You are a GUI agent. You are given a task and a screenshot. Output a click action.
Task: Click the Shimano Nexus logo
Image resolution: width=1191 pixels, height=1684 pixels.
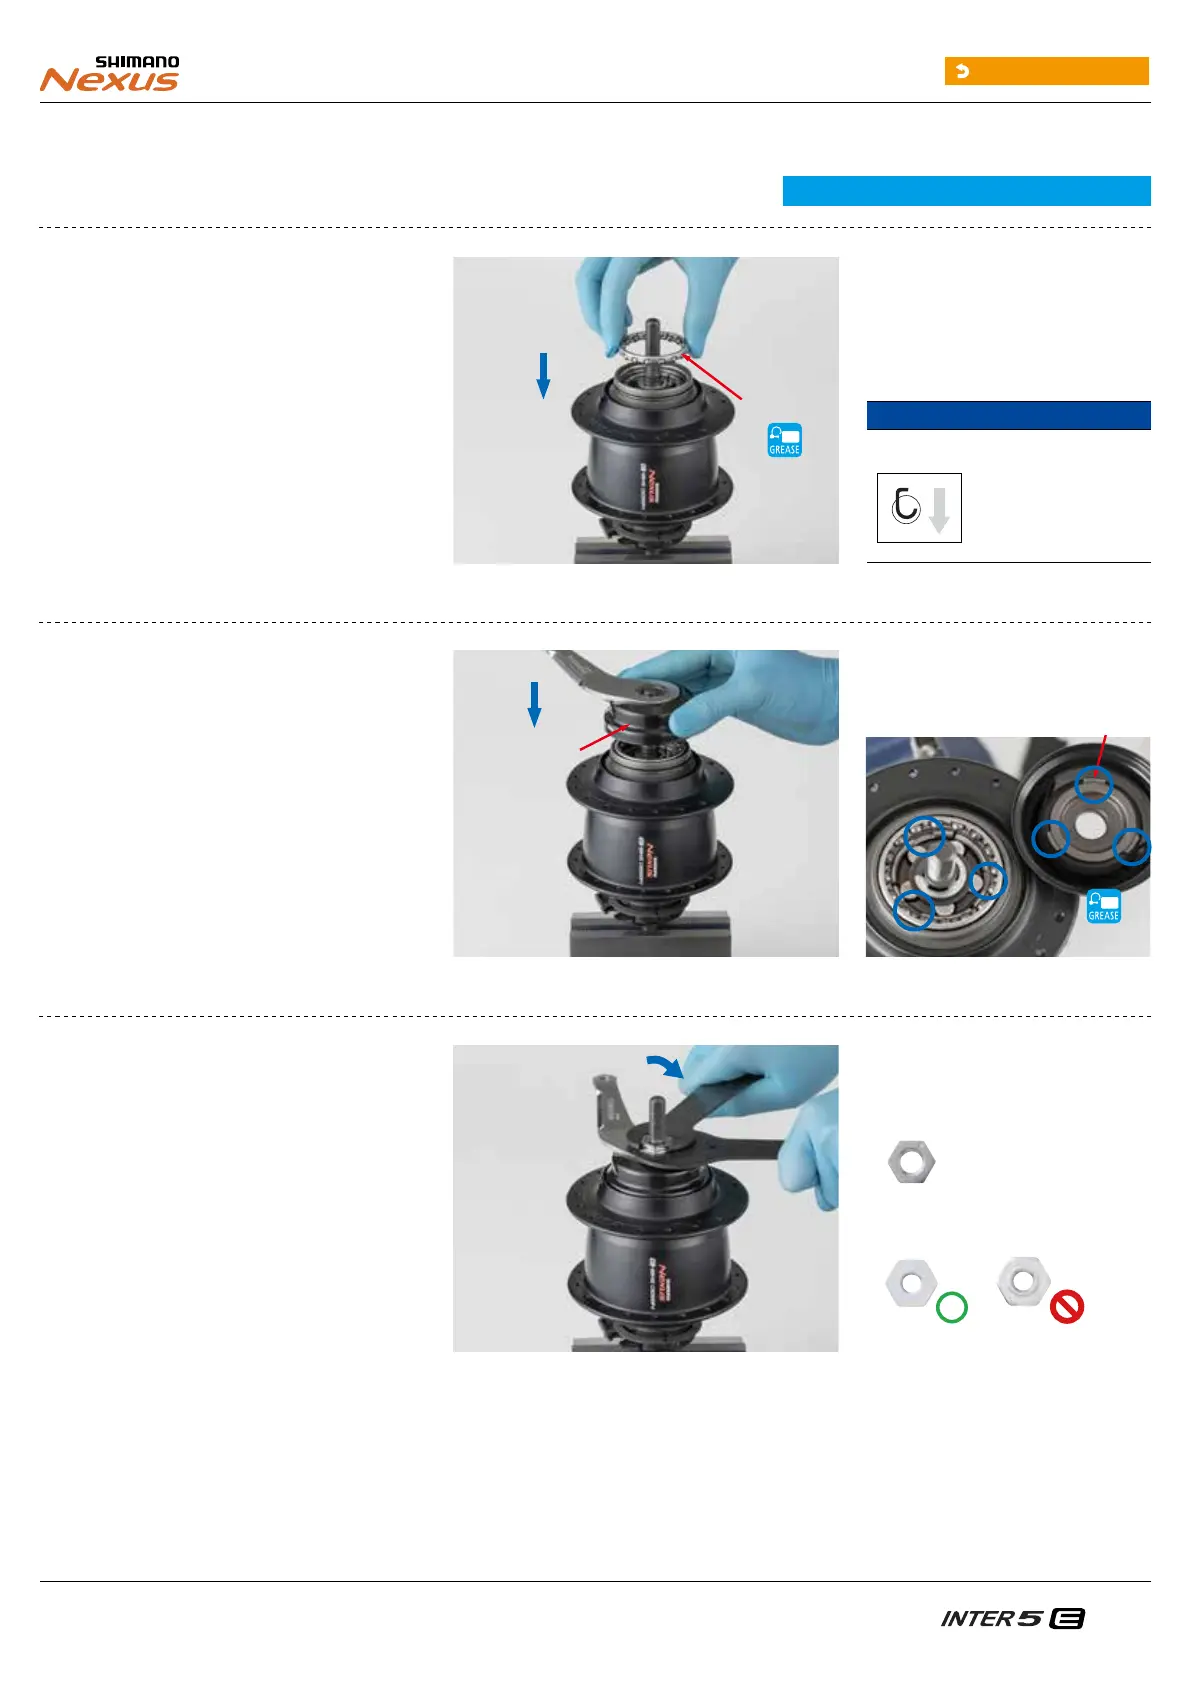[x=110, y=74]
